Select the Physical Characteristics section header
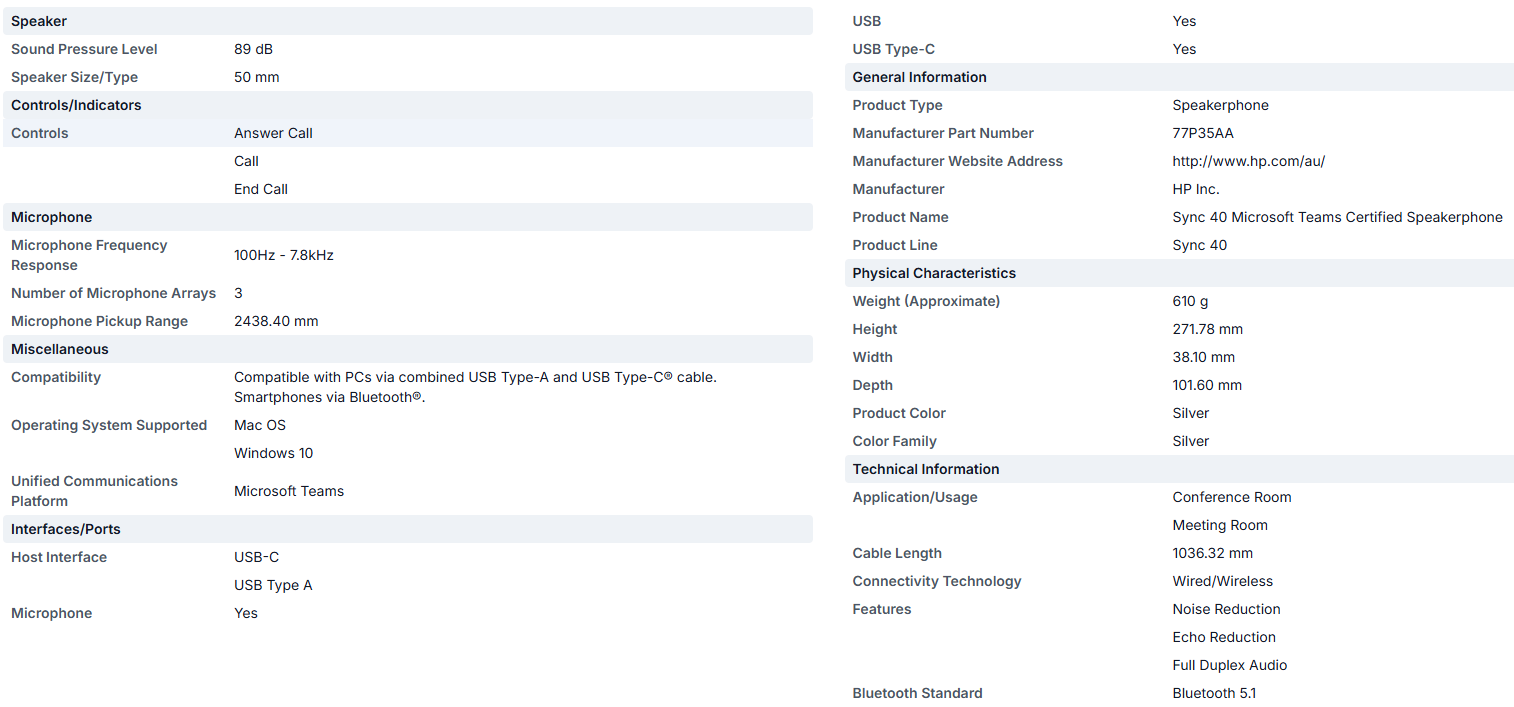Viewport: 1514px width, 707px height. (934, 273)
